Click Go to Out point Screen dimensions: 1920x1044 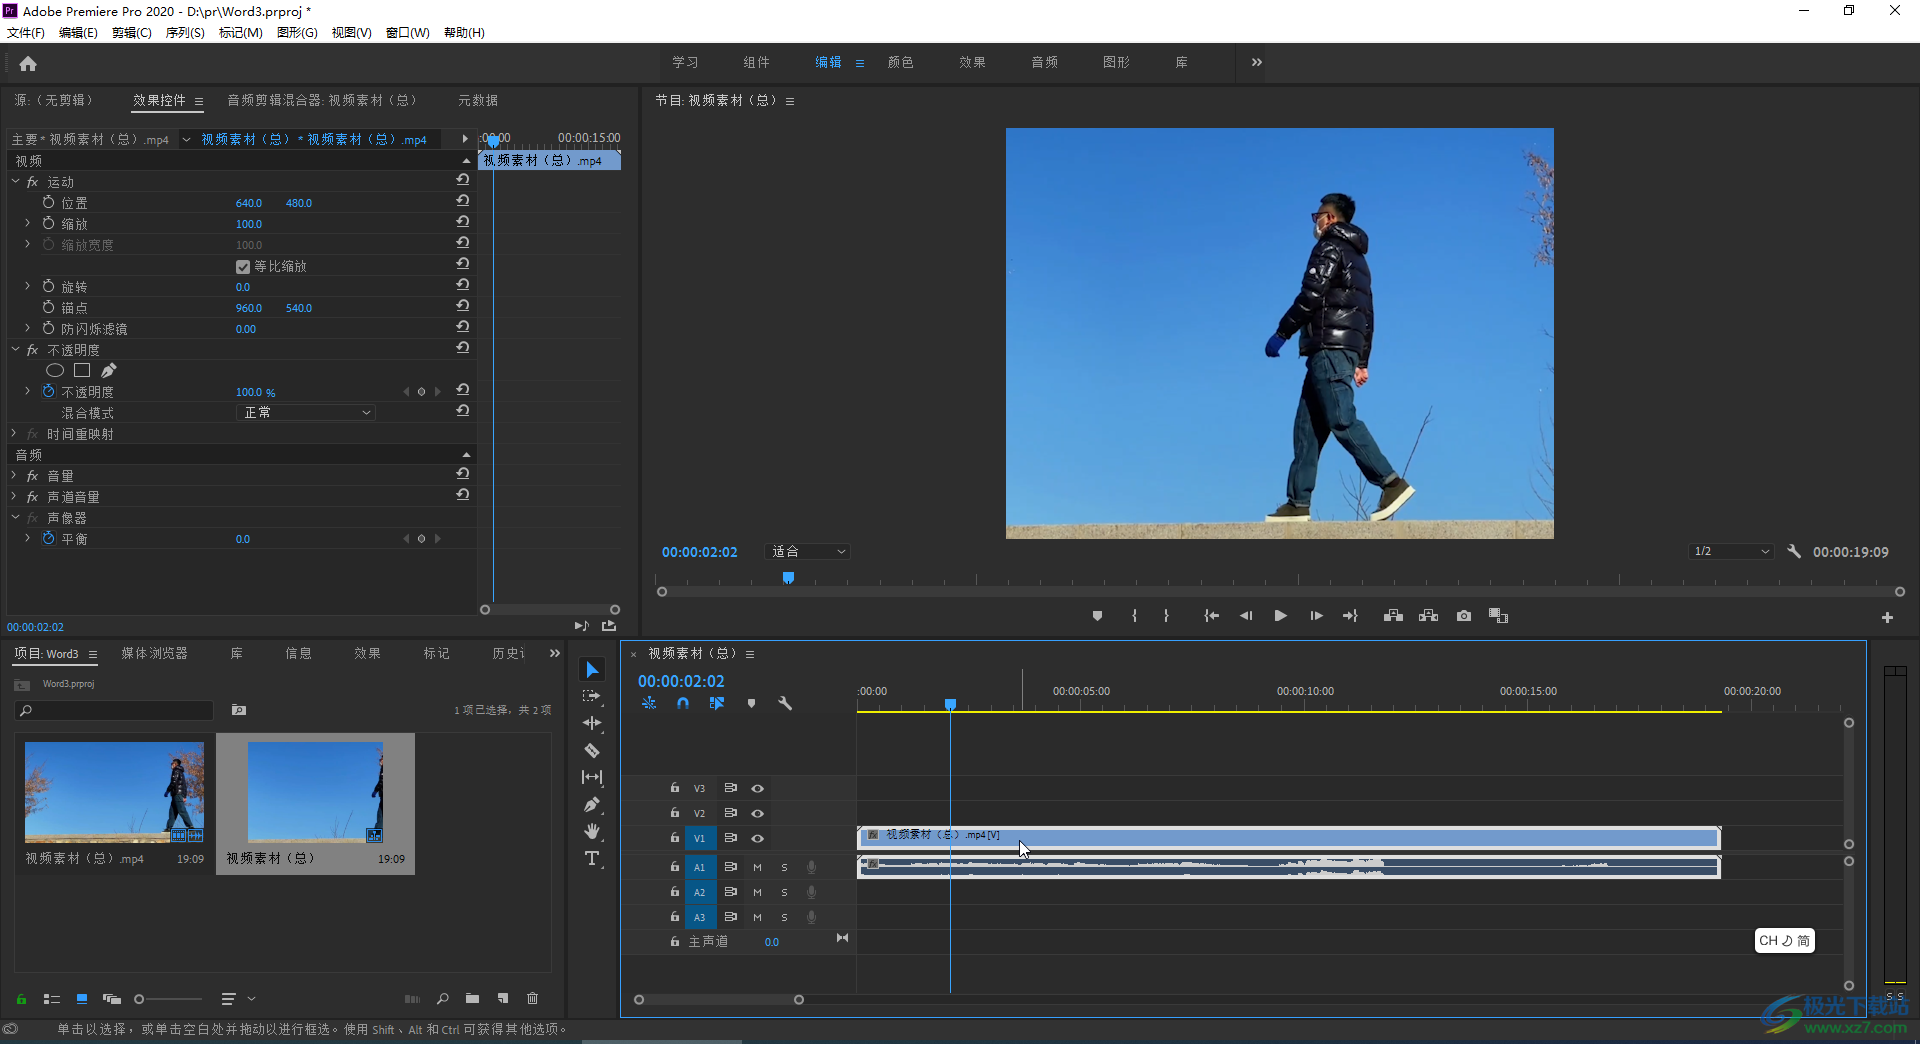click(1350, 616)
